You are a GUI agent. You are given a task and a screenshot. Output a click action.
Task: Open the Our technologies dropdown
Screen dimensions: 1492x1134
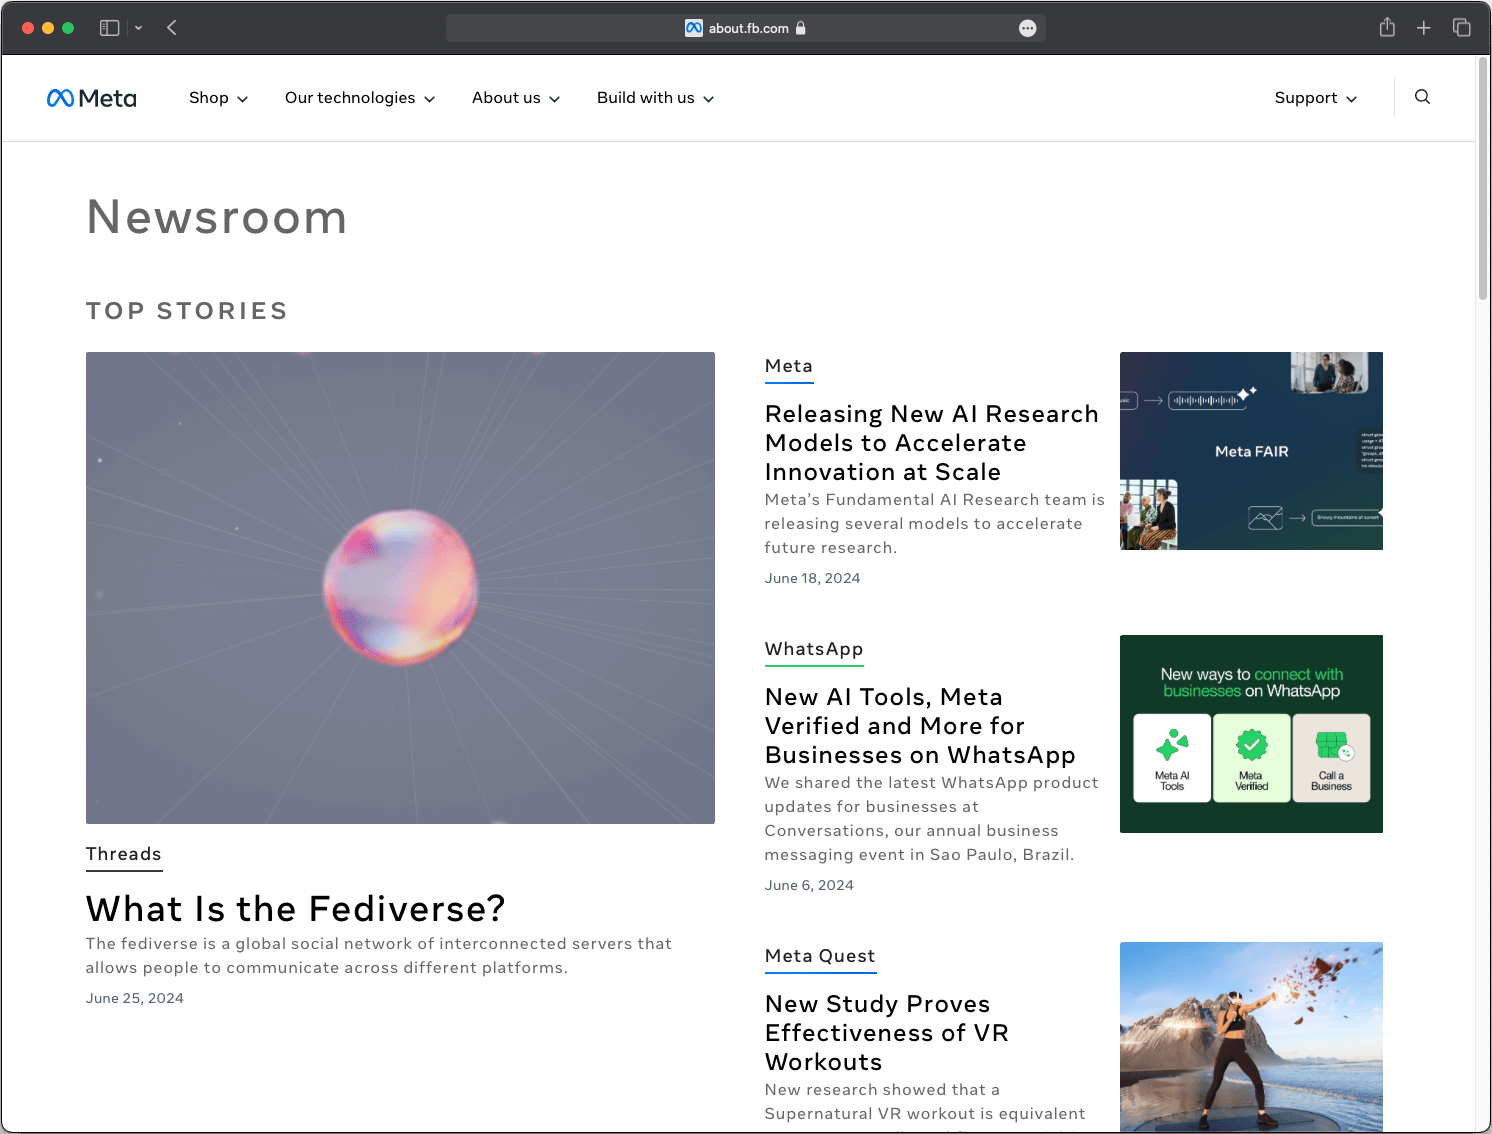(359, 97)
